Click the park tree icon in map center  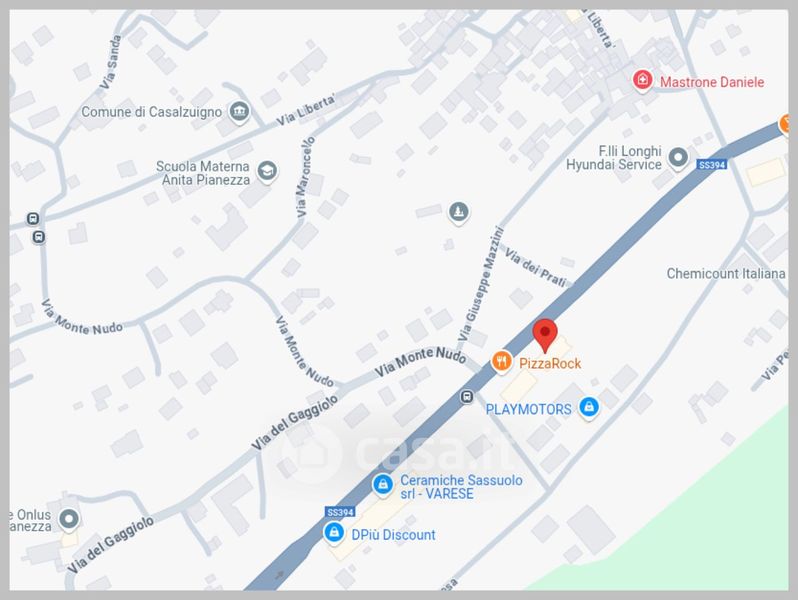[x=459, y=212]
